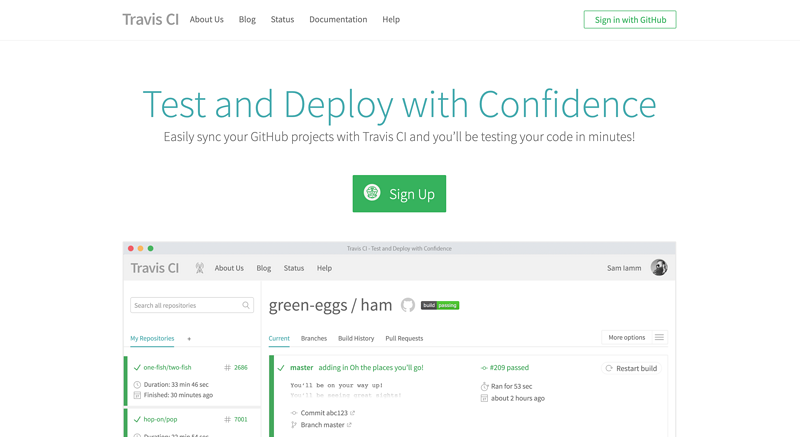Click the Travis mascot icon on Sign Up button
Viewport: 800px width, 437px height.
(x=372, y=193)
